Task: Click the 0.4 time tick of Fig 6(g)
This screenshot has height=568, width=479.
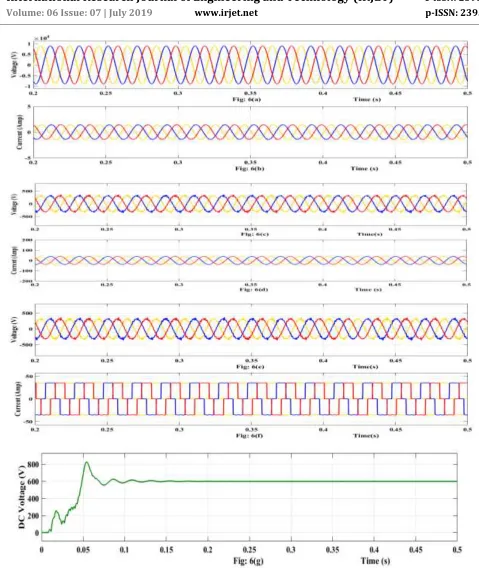Action: coord(374,550)
